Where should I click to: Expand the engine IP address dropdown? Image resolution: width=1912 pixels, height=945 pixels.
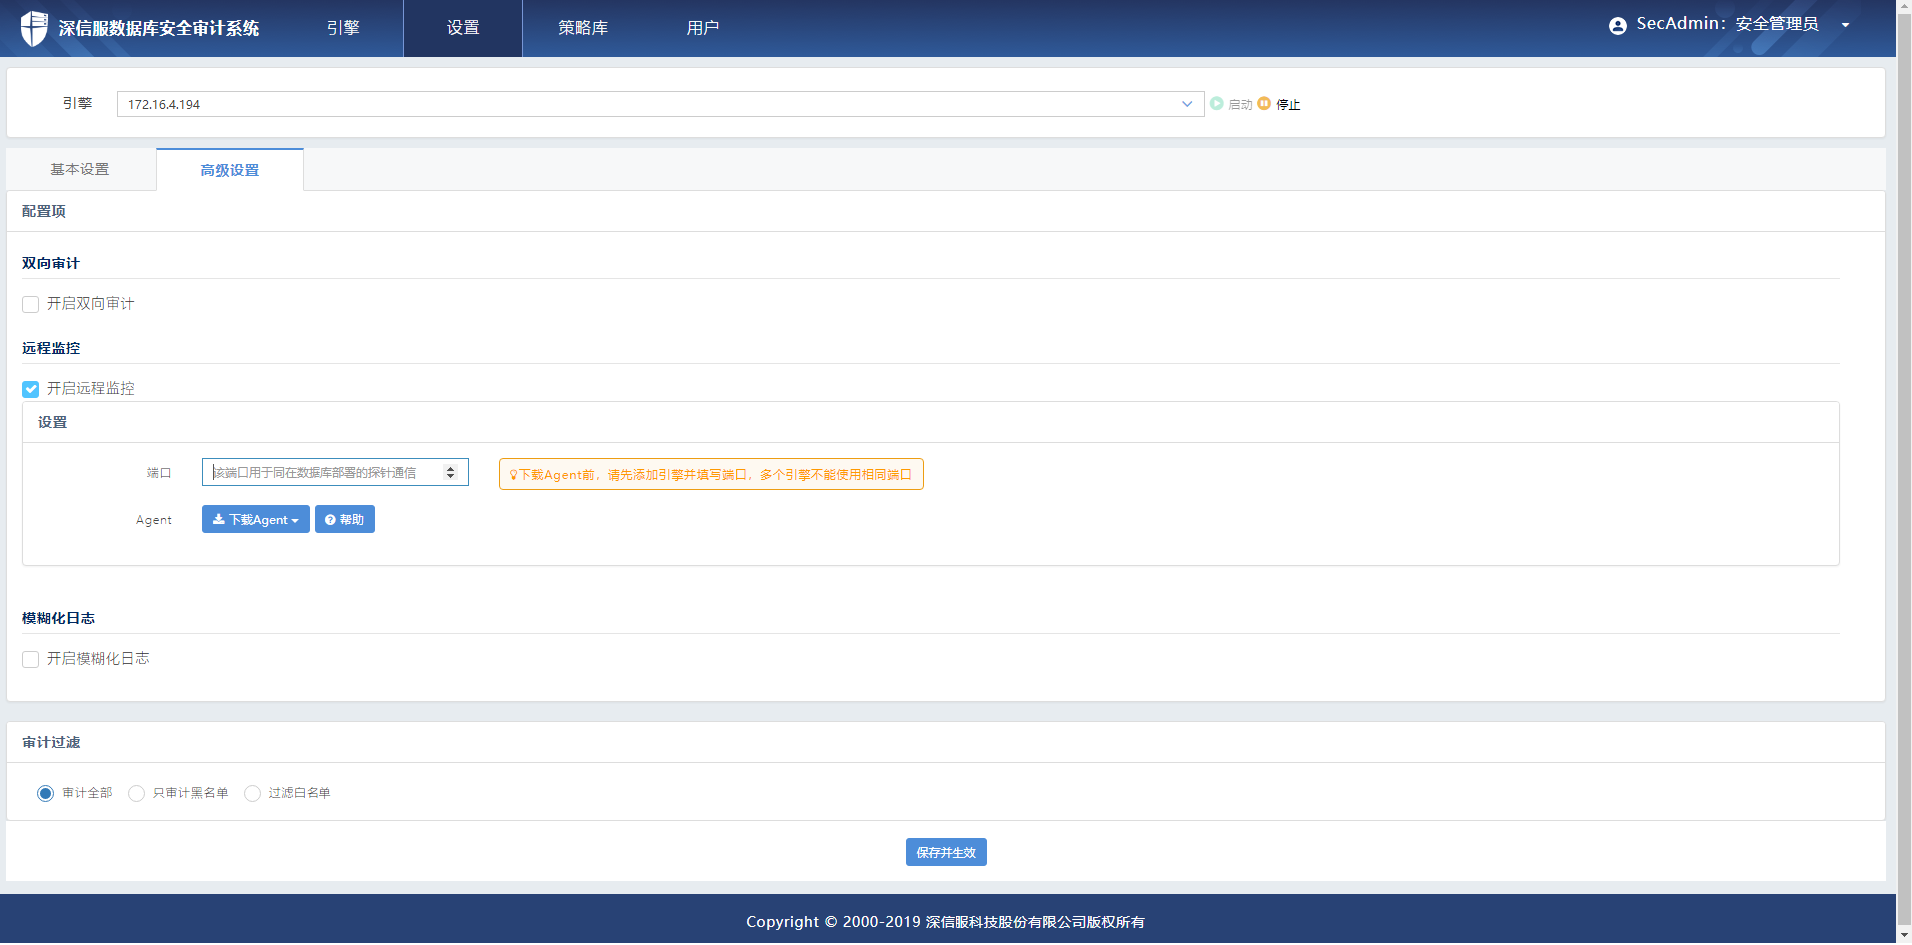click(x=1187, y=104)
